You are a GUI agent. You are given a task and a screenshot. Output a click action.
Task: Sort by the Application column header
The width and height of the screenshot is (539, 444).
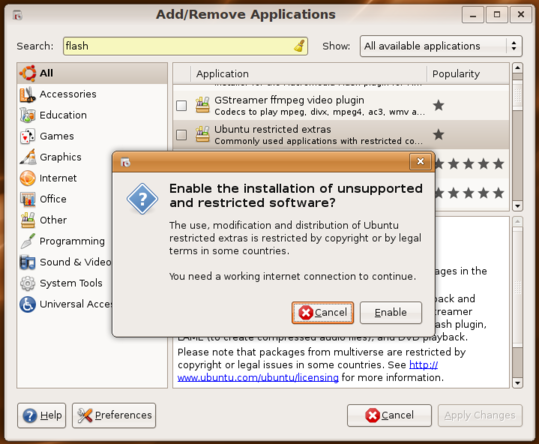(308, 74)
